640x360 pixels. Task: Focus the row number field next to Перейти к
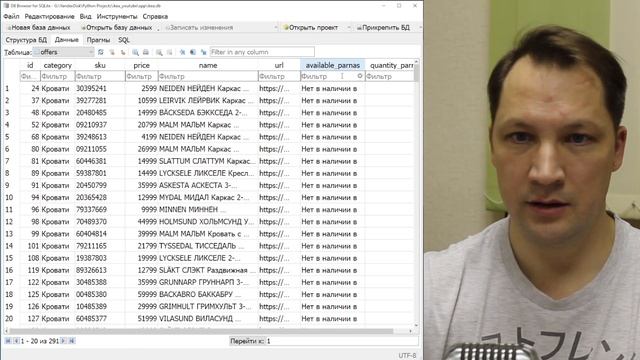coord(342,341)
